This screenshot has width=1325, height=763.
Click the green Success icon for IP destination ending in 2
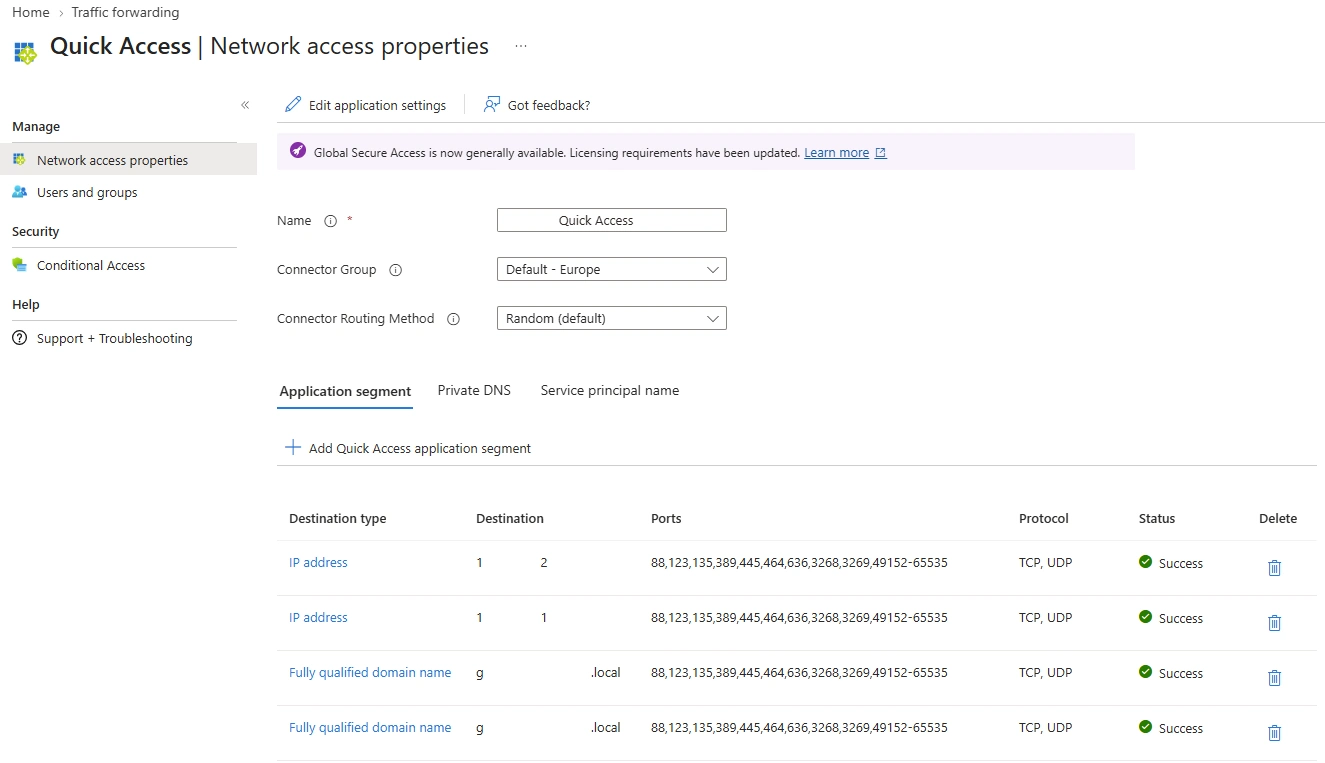tap(1145, 562)
